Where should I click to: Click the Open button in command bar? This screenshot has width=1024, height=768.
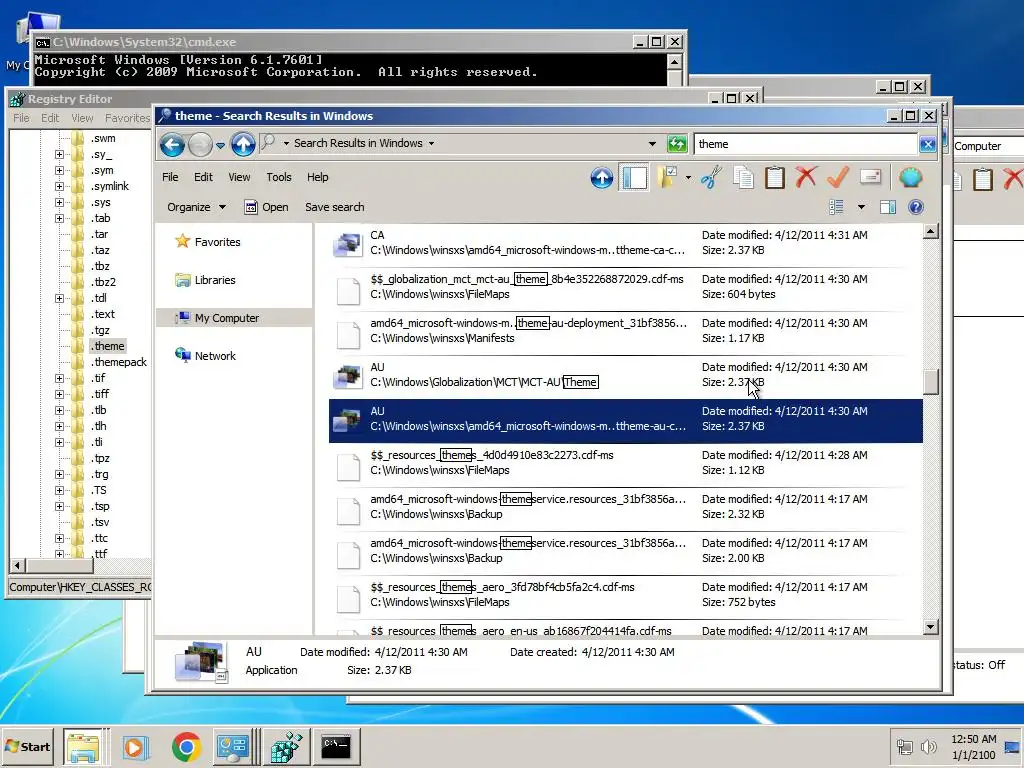pos(266,207)
